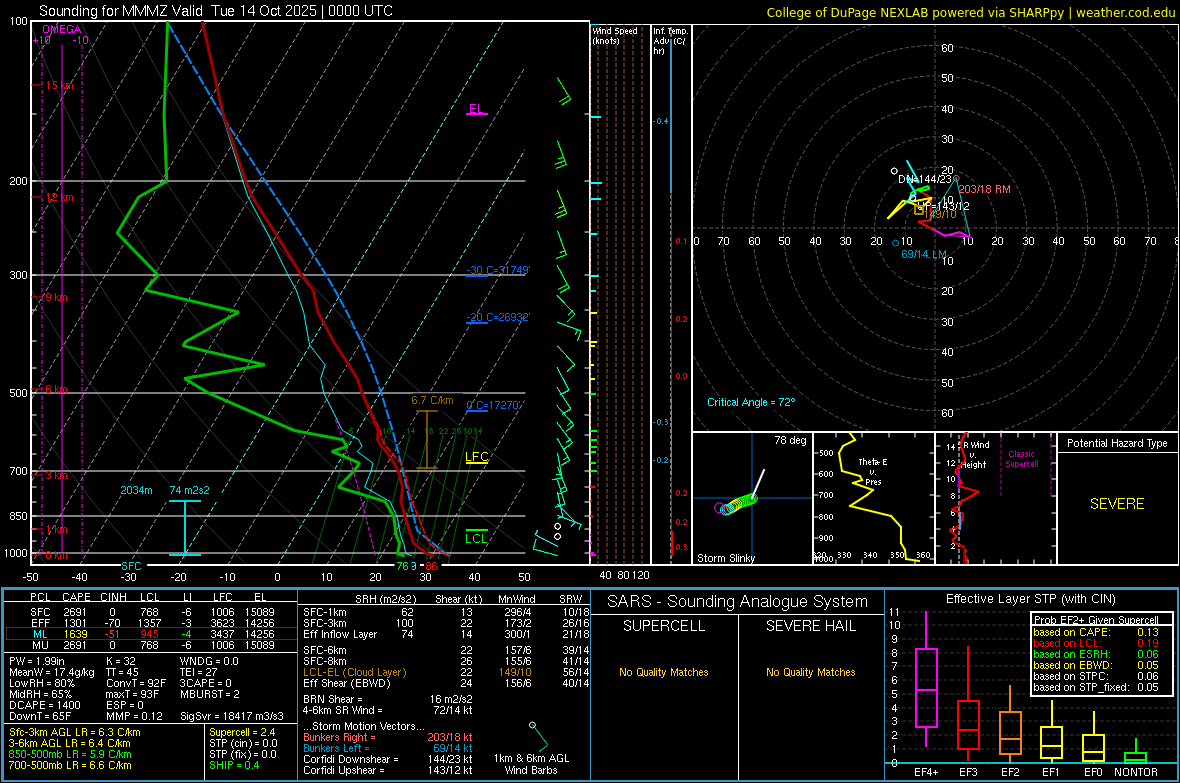
Task: Click the '203/18 RM' hodograph label
Action: tap(984, 189)
